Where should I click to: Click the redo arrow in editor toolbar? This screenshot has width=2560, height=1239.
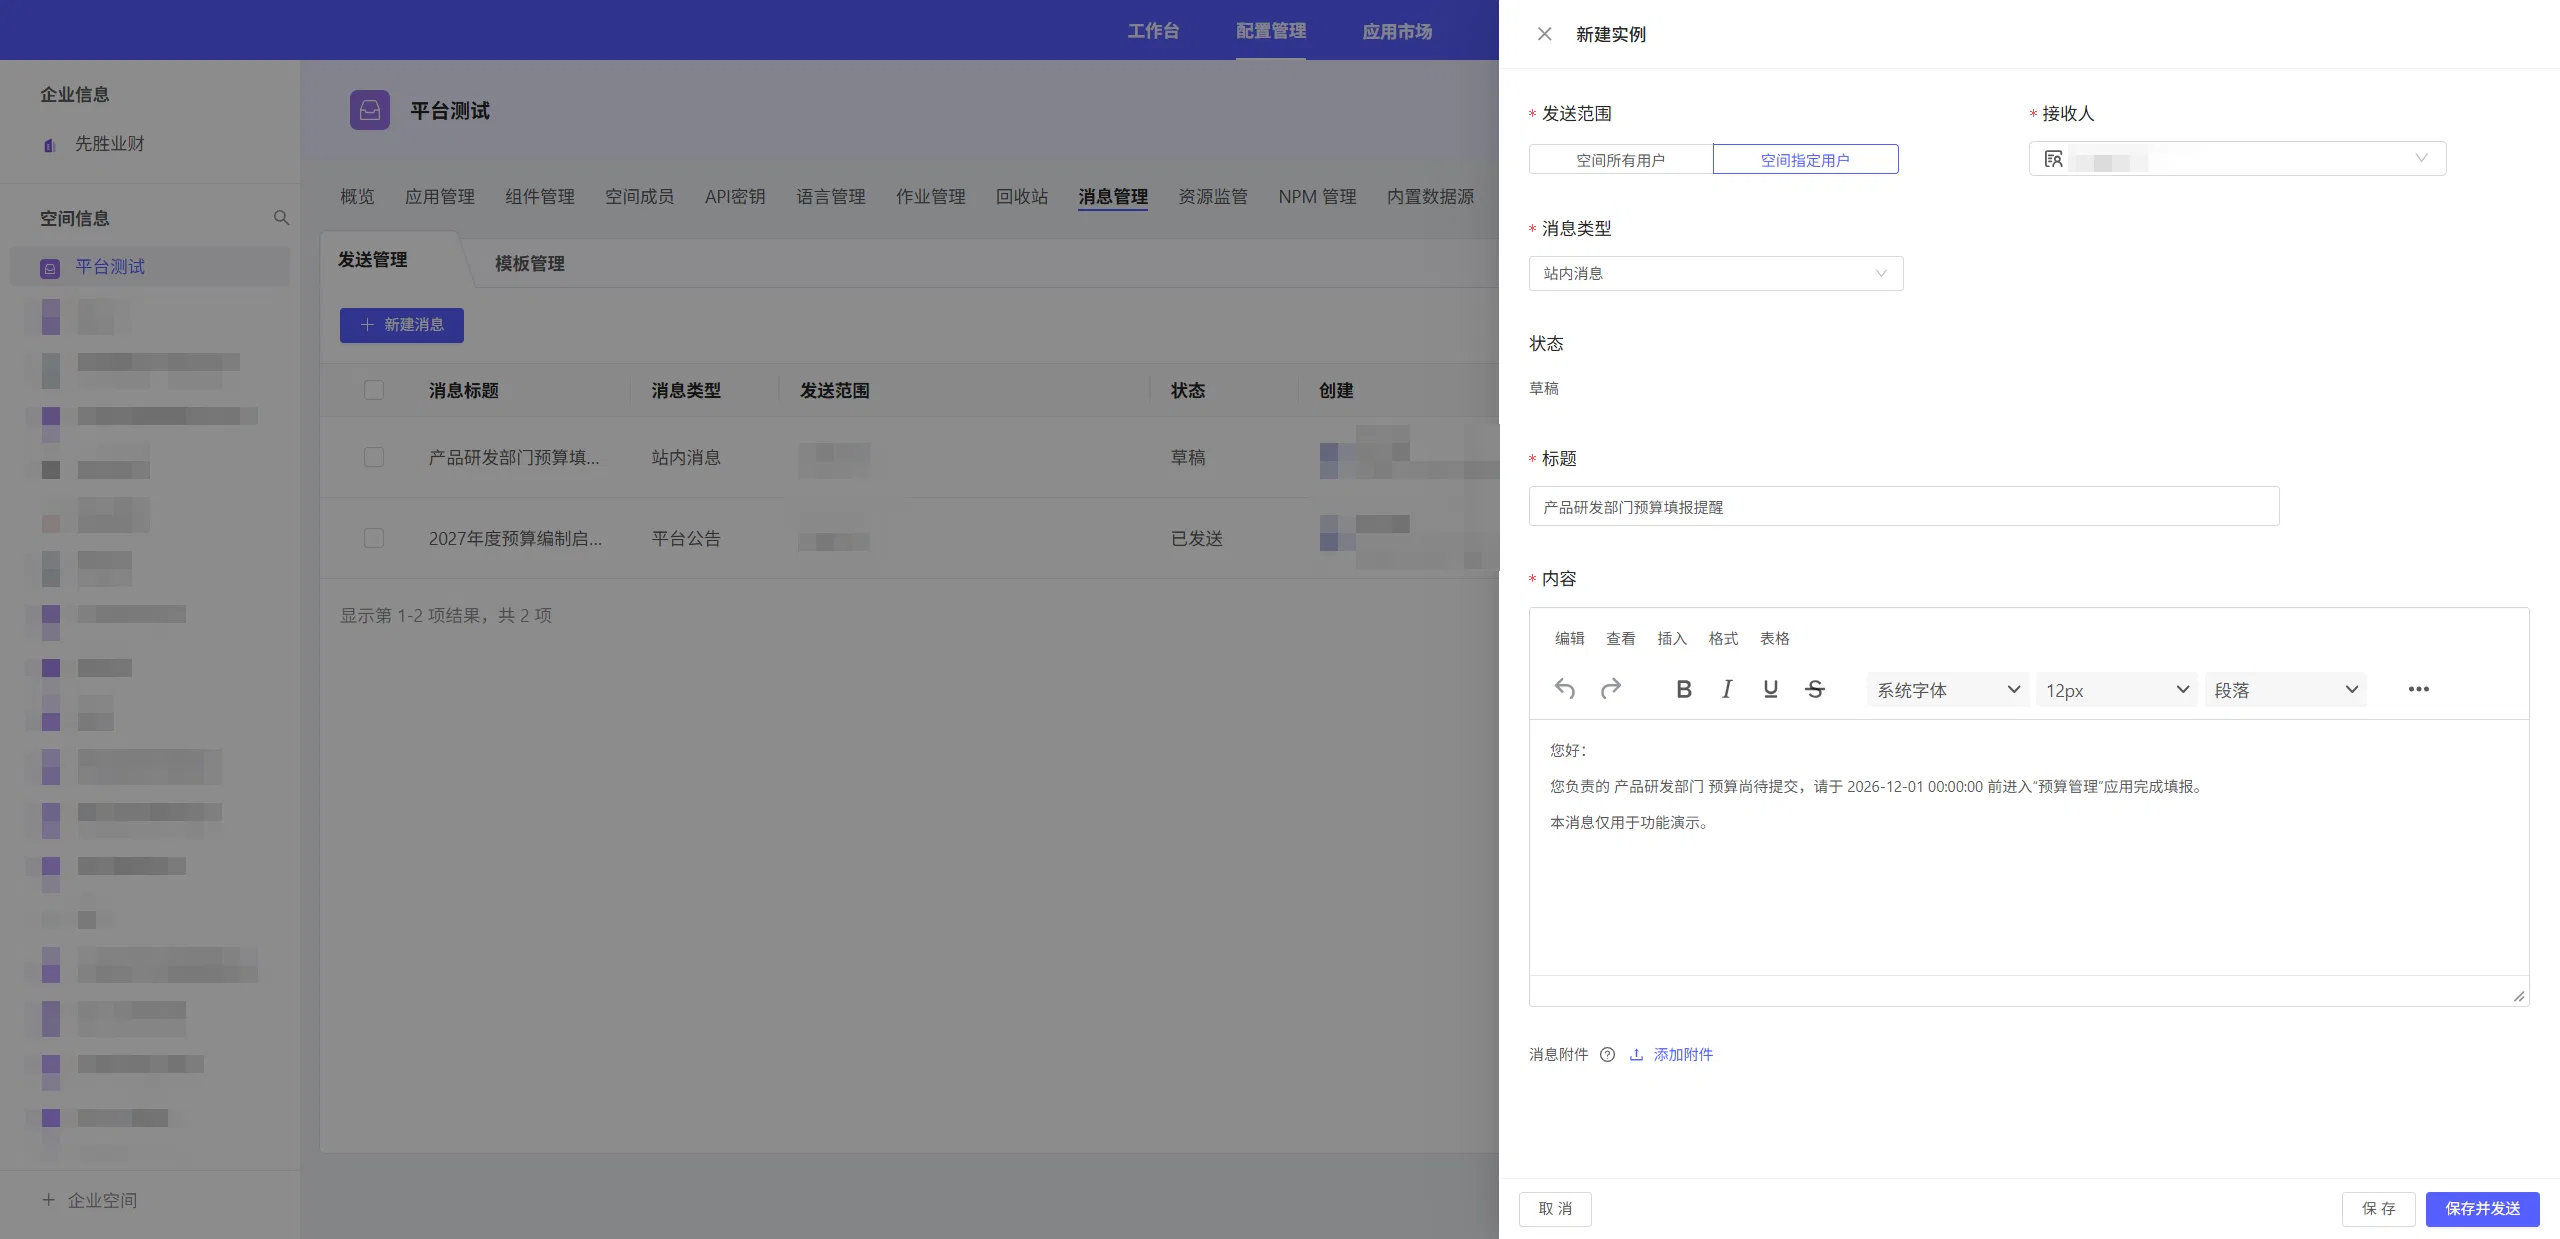coord(1610,689)
